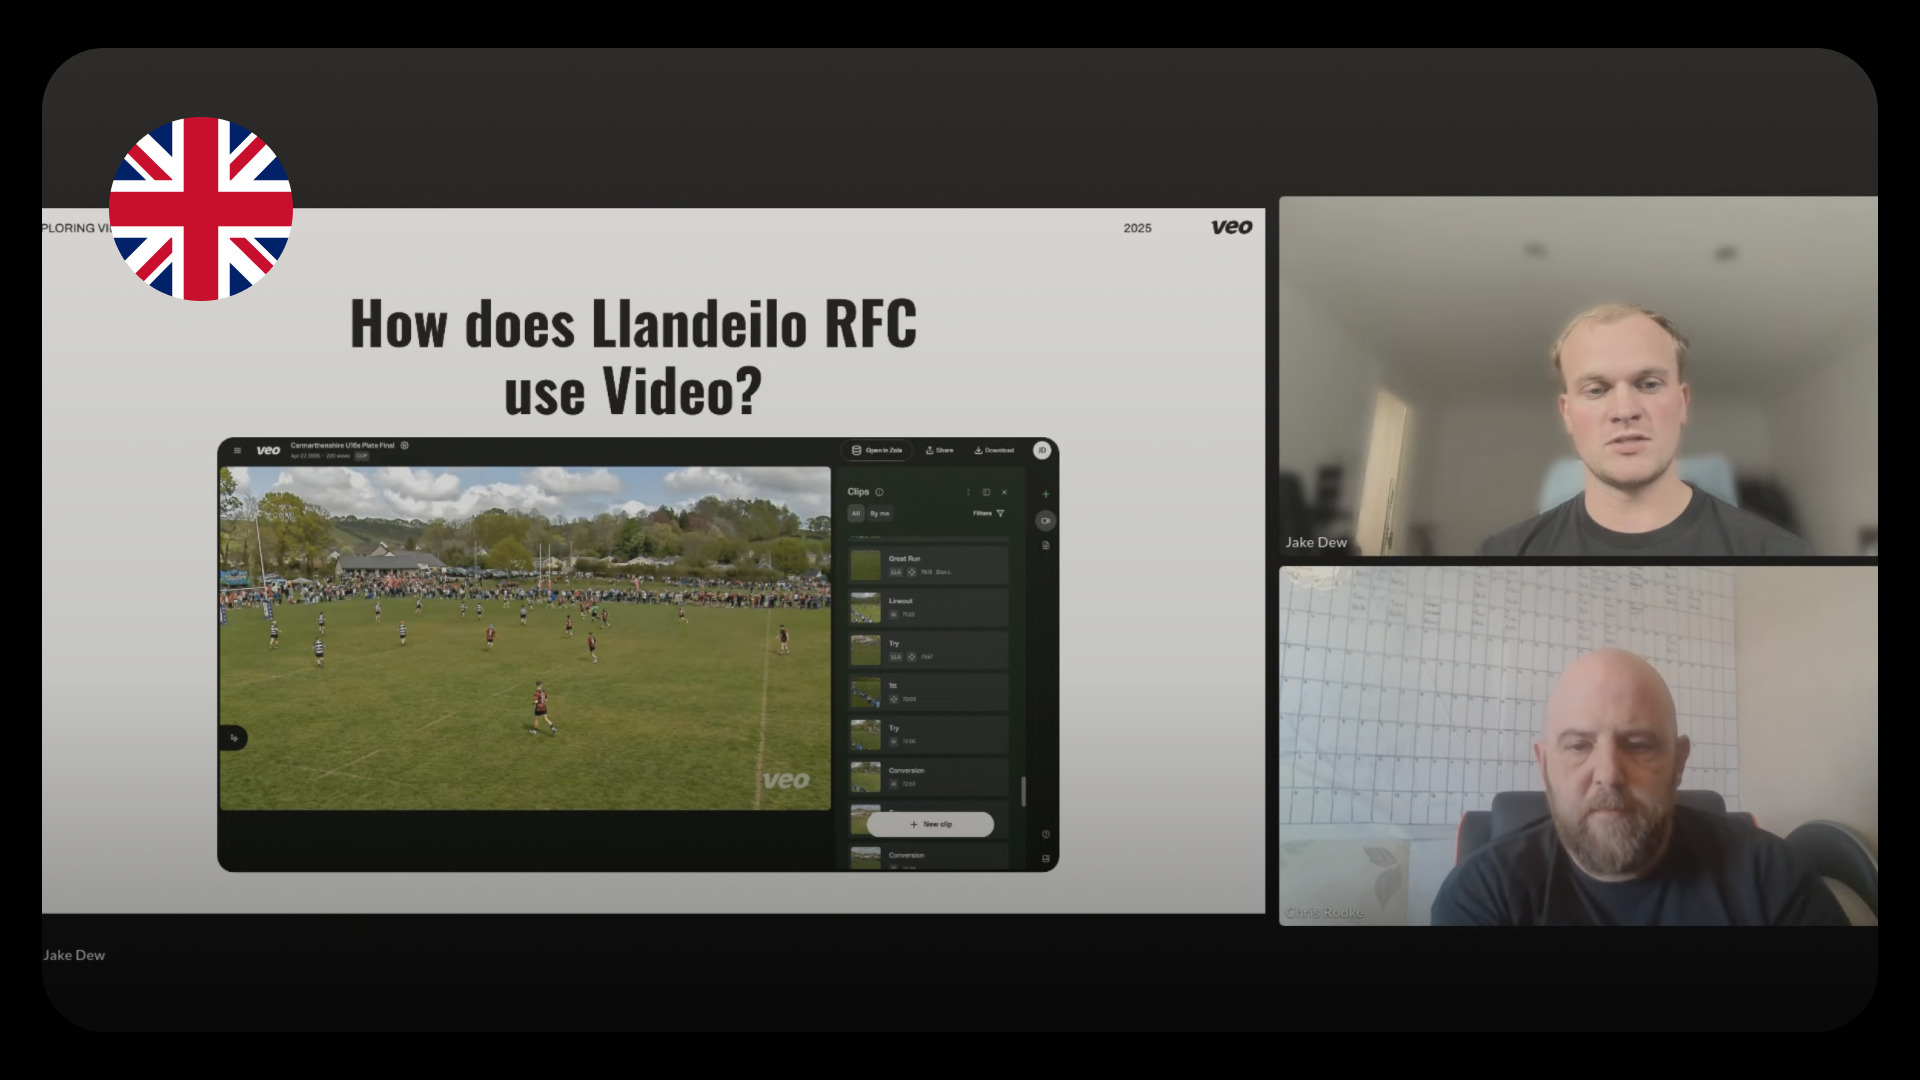Click the match settings gear icon
Viewport: 1920px width, 1080px height.
tap(405, 446)
